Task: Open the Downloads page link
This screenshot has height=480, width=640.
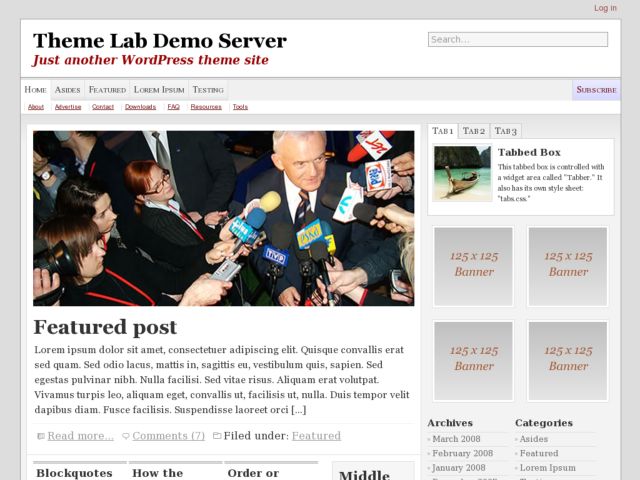Action: 140,107
